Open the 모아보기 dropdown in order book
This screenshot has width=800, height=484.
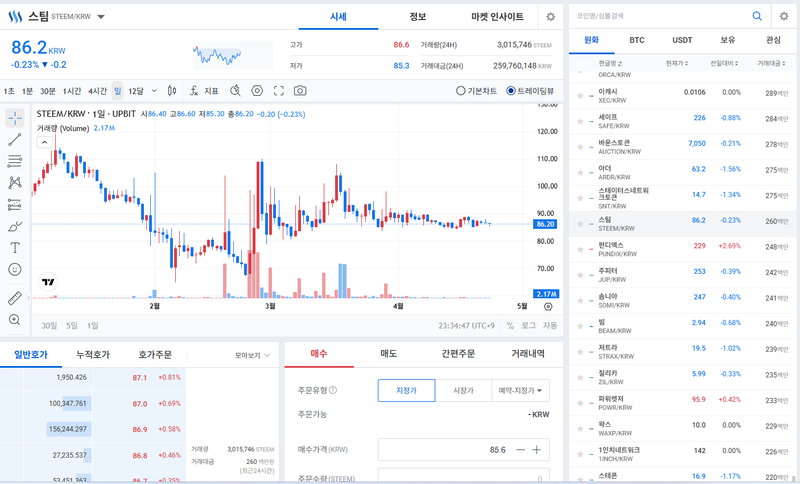click(252, 355)
